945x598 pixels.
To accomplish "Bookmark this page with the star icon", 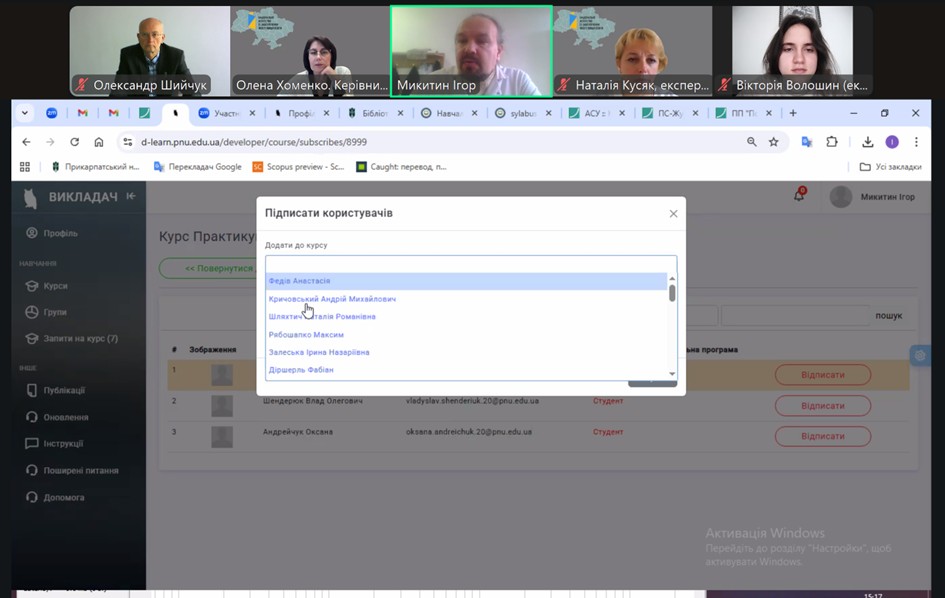I will tap(773, 142).
